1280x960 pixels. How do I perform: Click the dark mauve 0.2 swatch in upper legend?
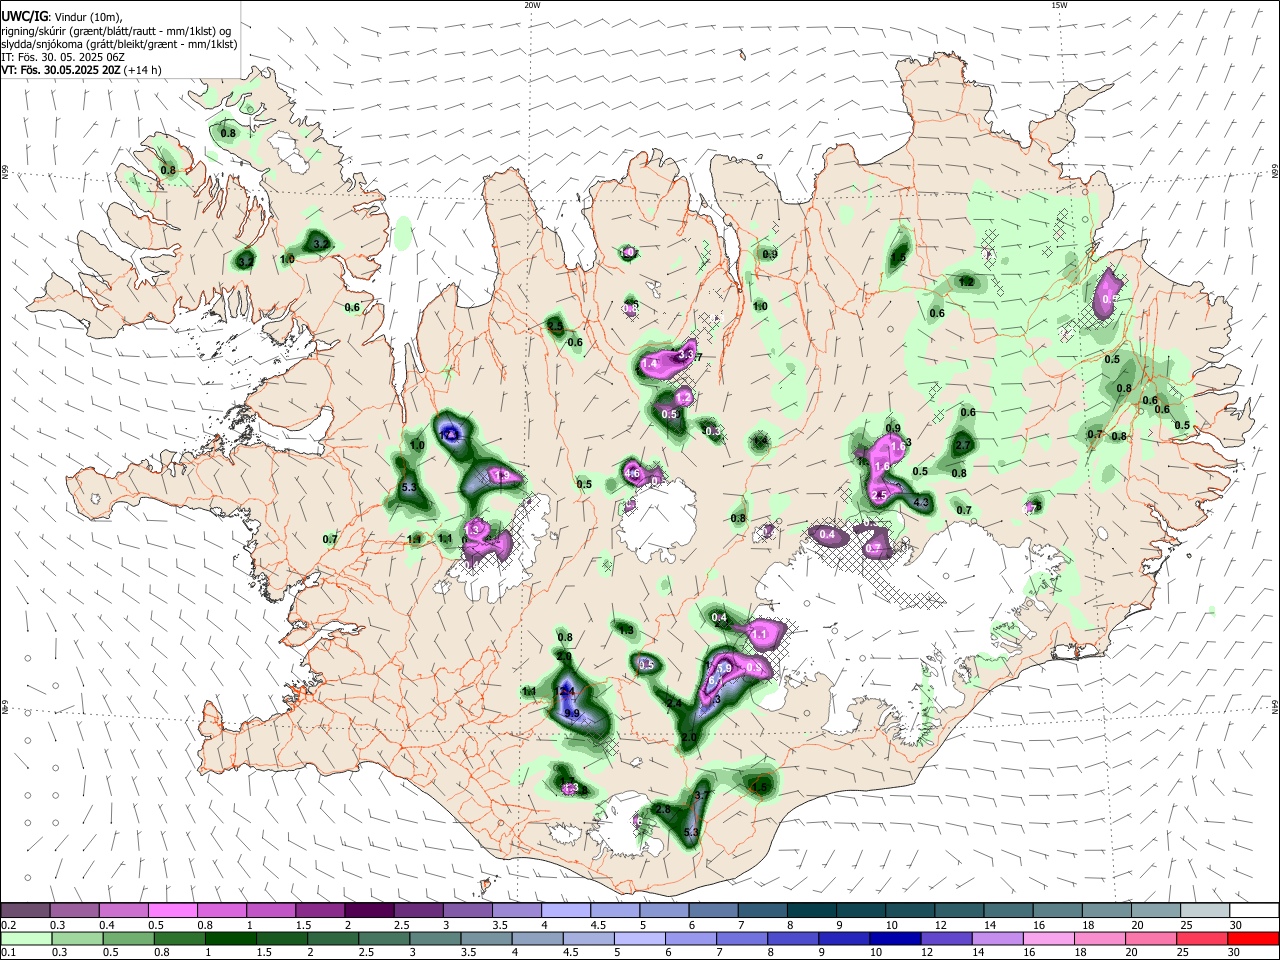26,911
